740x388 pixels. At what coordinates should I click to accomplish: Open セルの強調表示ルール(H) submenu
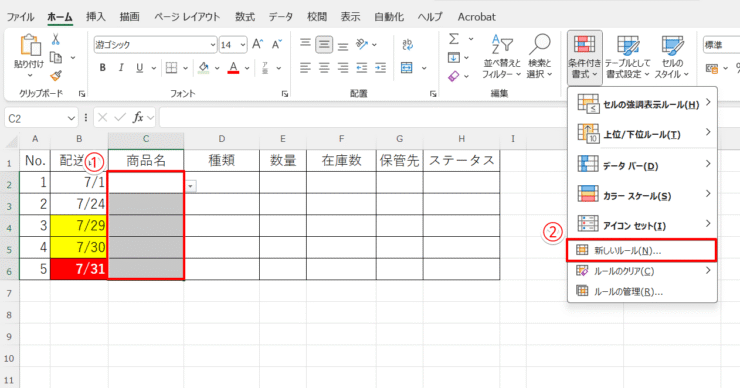click(642, 103)
